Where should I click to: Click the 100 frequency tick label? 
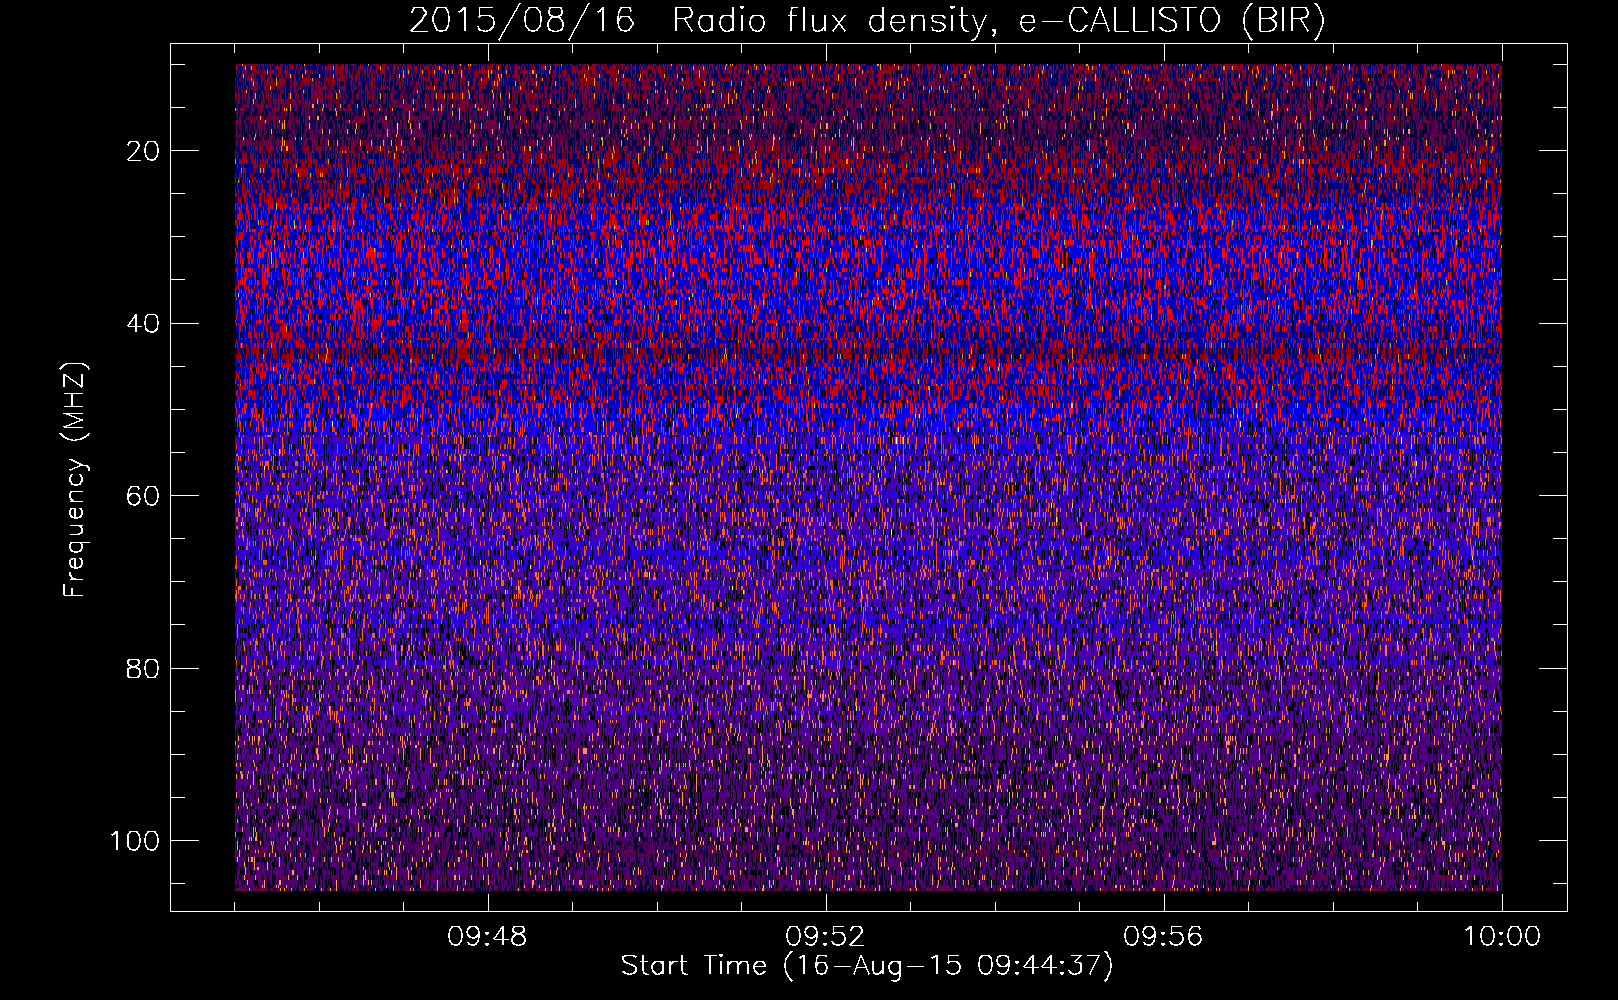coord(135,841)
